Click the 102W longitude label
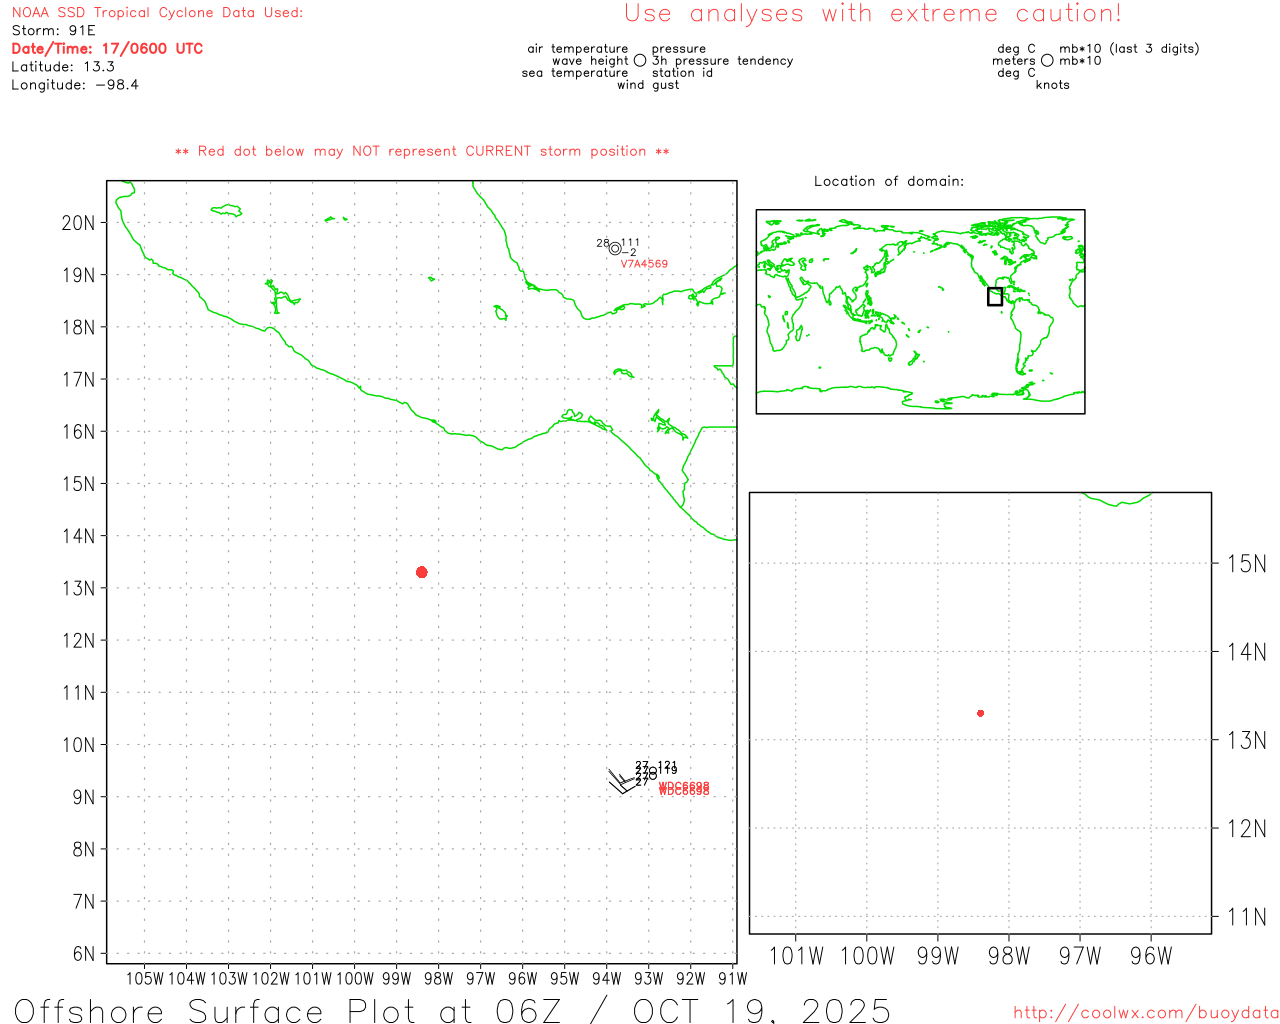 point(271,978)
